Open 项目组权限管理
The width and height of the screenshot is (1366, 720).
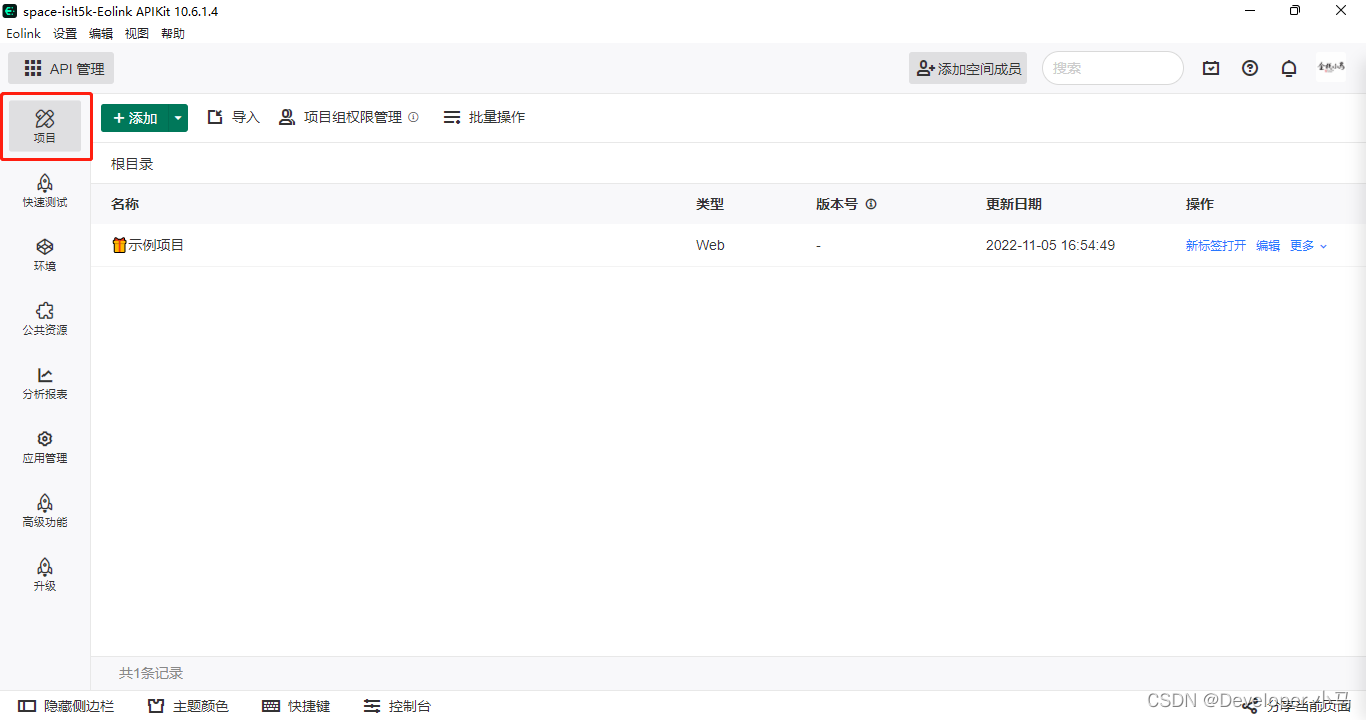tap(340, 117)
